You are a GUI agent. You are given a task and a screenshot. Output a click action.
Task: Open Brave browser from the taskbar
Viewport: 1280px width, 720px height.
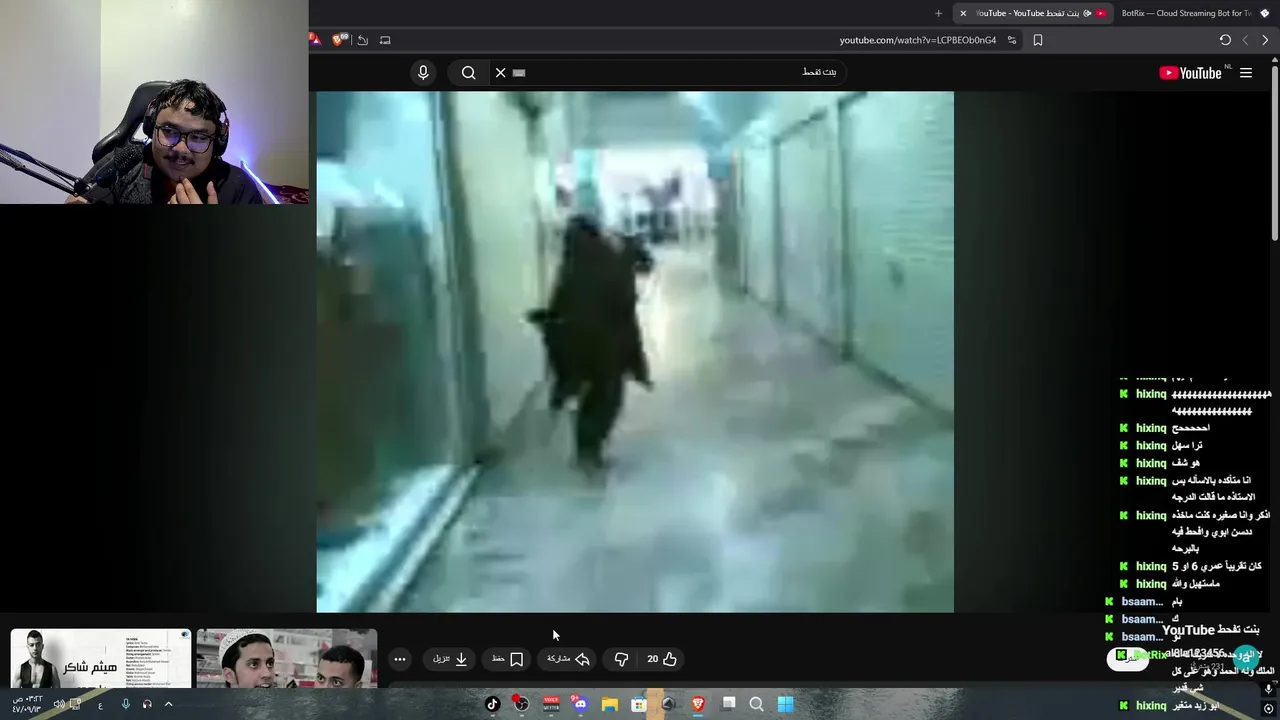(698, 704)
